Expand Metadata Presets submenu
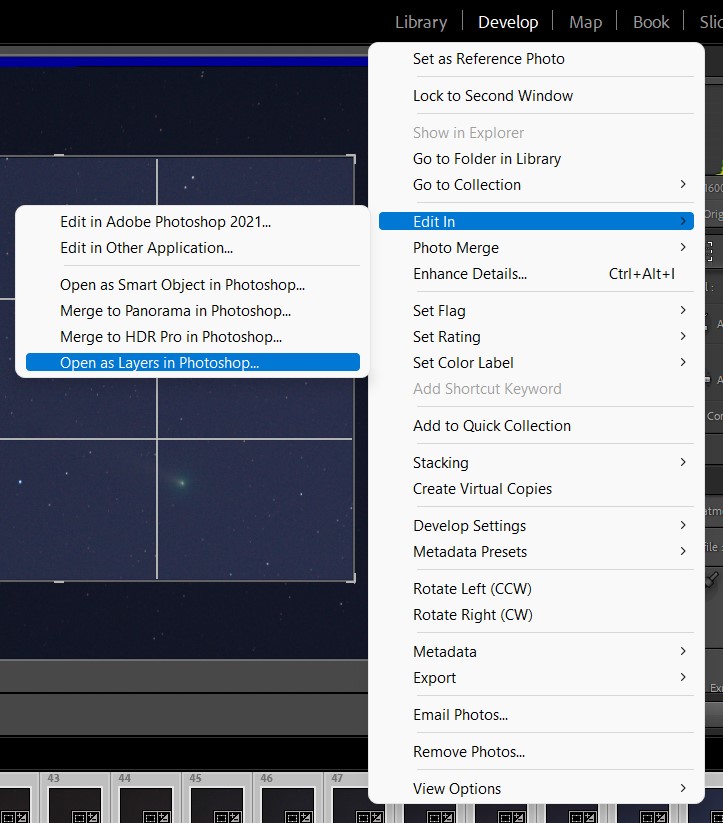This screenshot has width=723, height=823. [536, 552]
